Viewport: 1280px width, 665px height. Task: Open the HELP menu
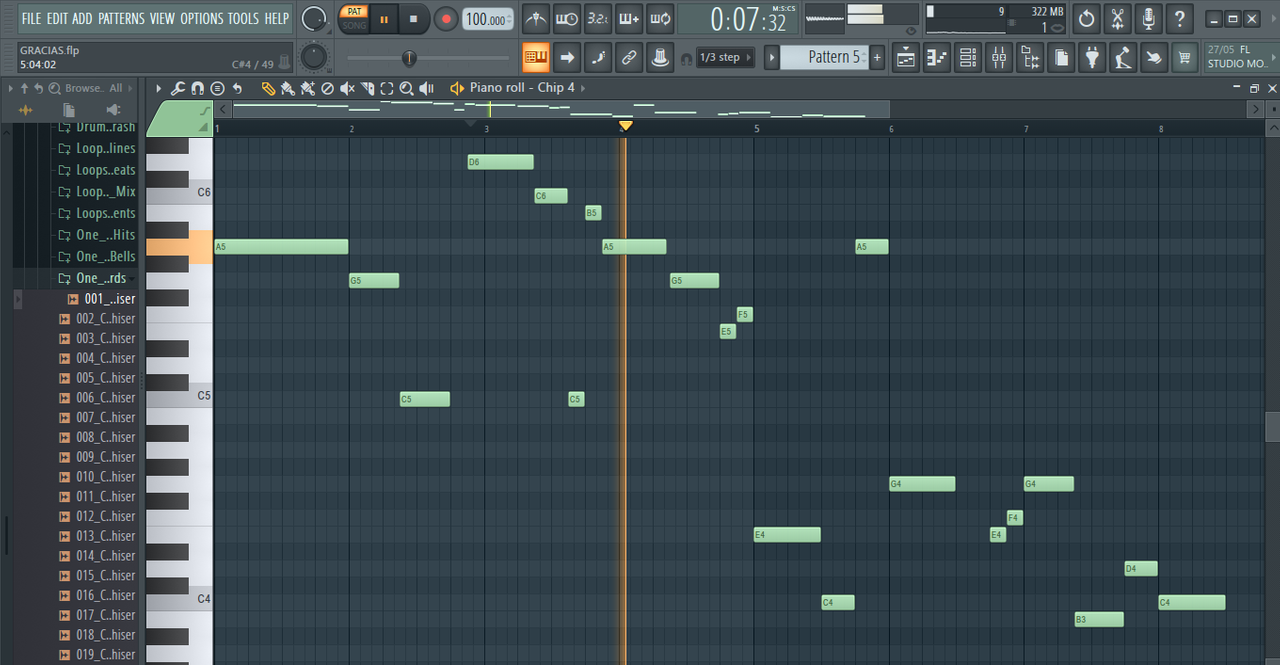click(276, 18)
